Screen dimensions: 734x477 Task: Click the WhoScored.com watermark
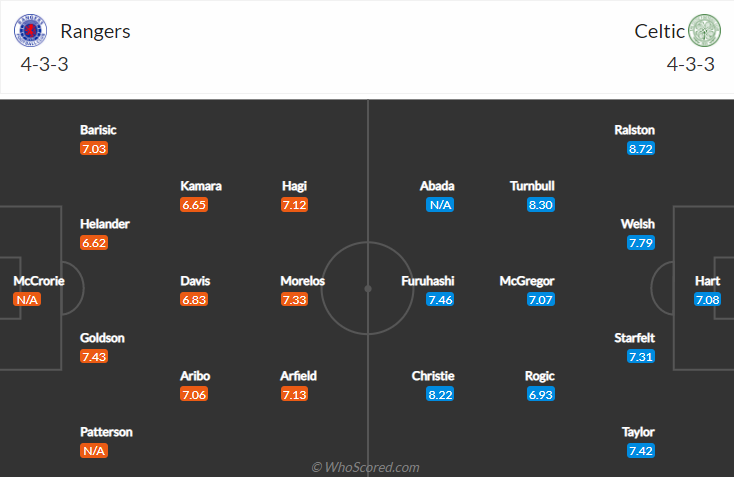pos(366,467)
